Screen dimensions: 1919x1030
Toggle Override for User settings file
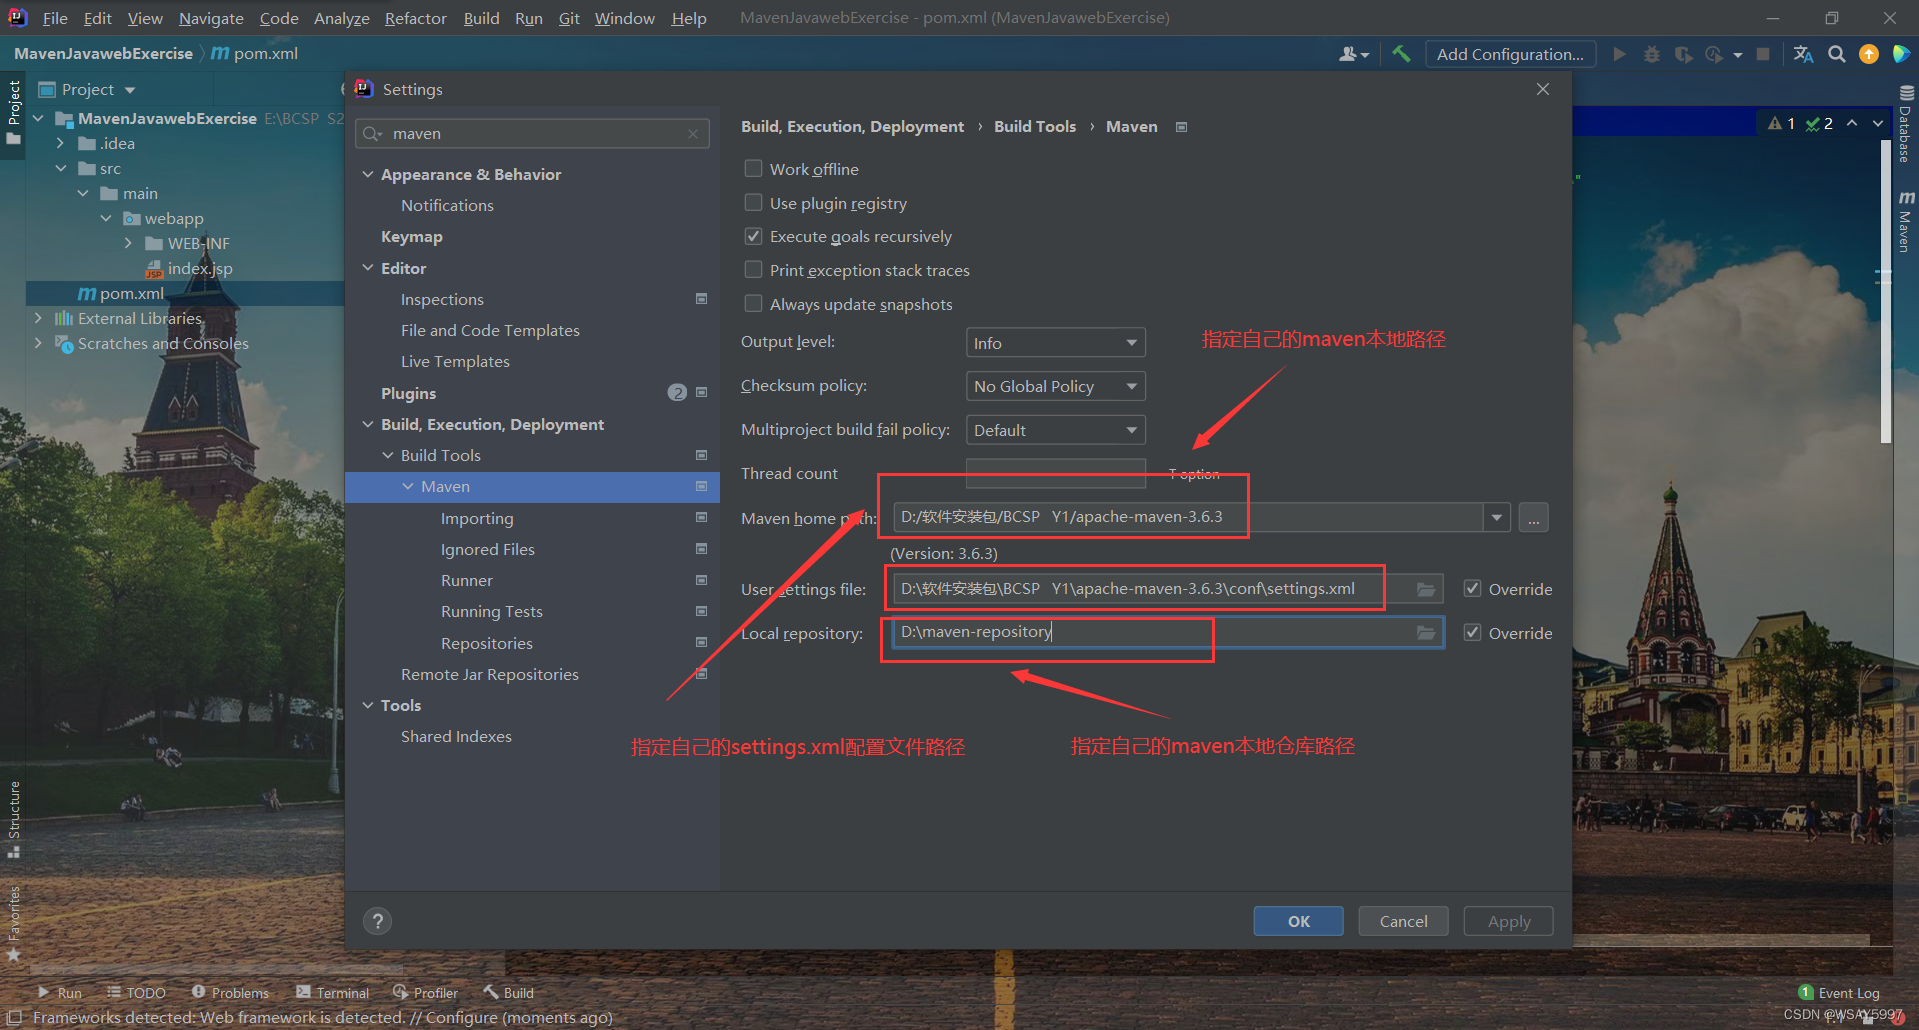(1472, 589)
